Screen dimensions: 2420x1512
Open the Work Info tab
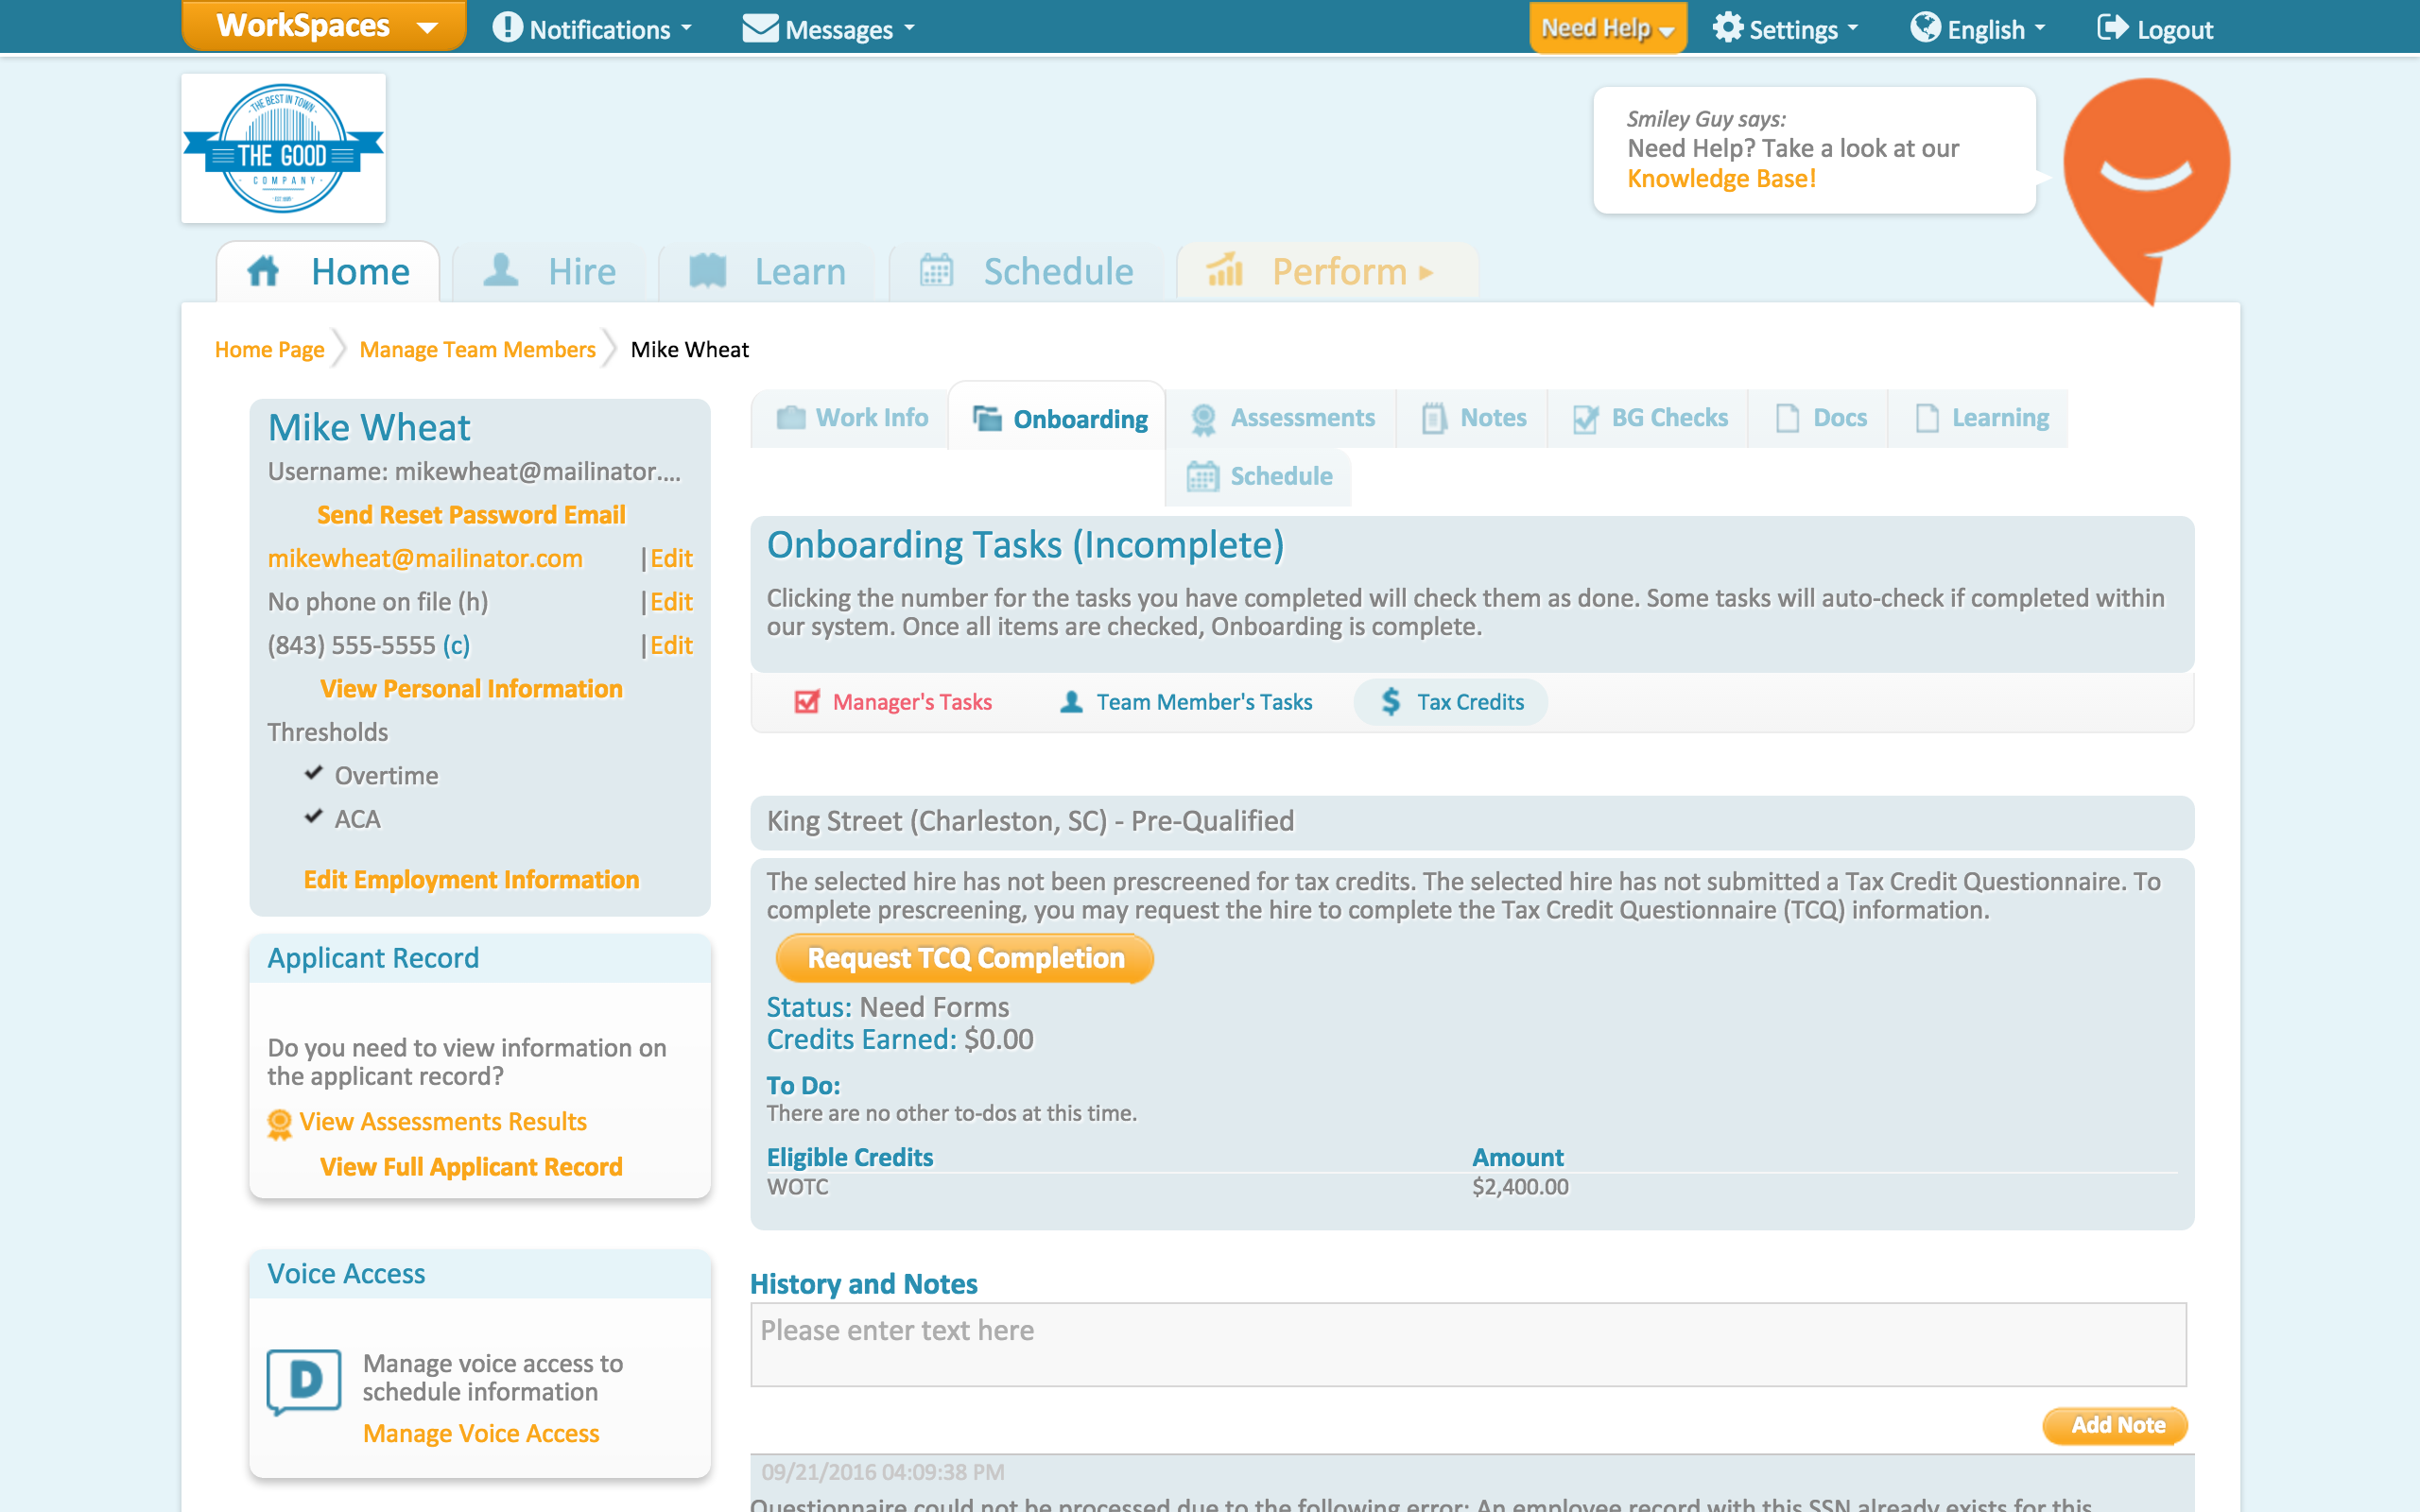pos(852,418)
